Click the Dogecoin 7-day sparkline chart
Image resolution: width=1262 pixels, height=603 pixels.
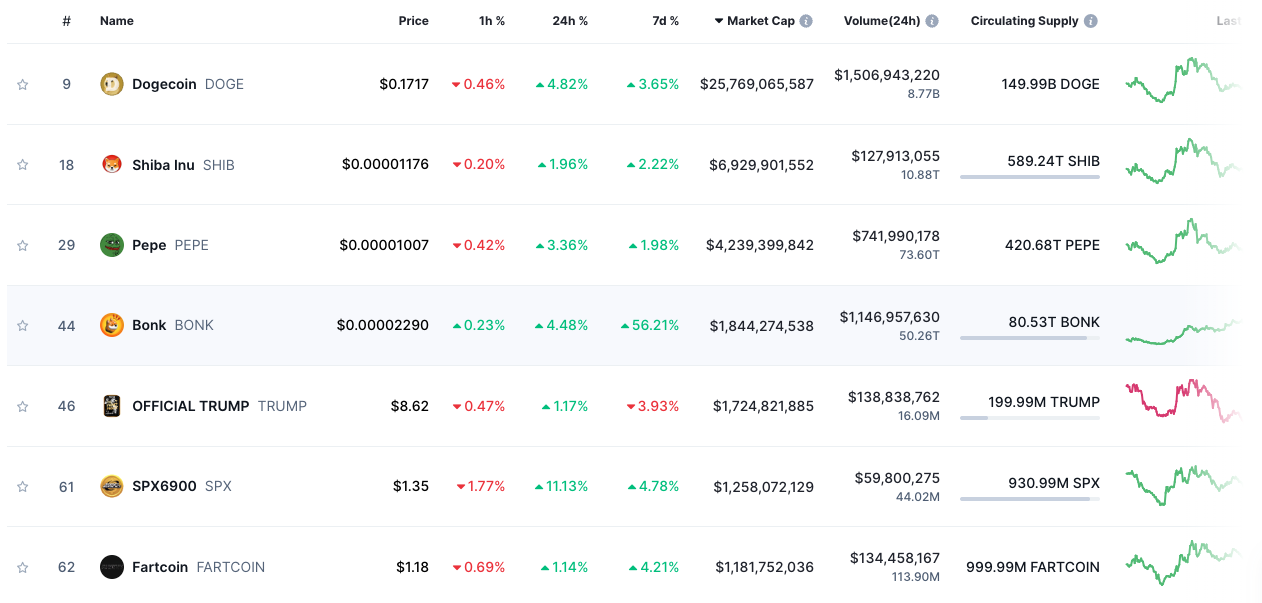click(1183, 82)
